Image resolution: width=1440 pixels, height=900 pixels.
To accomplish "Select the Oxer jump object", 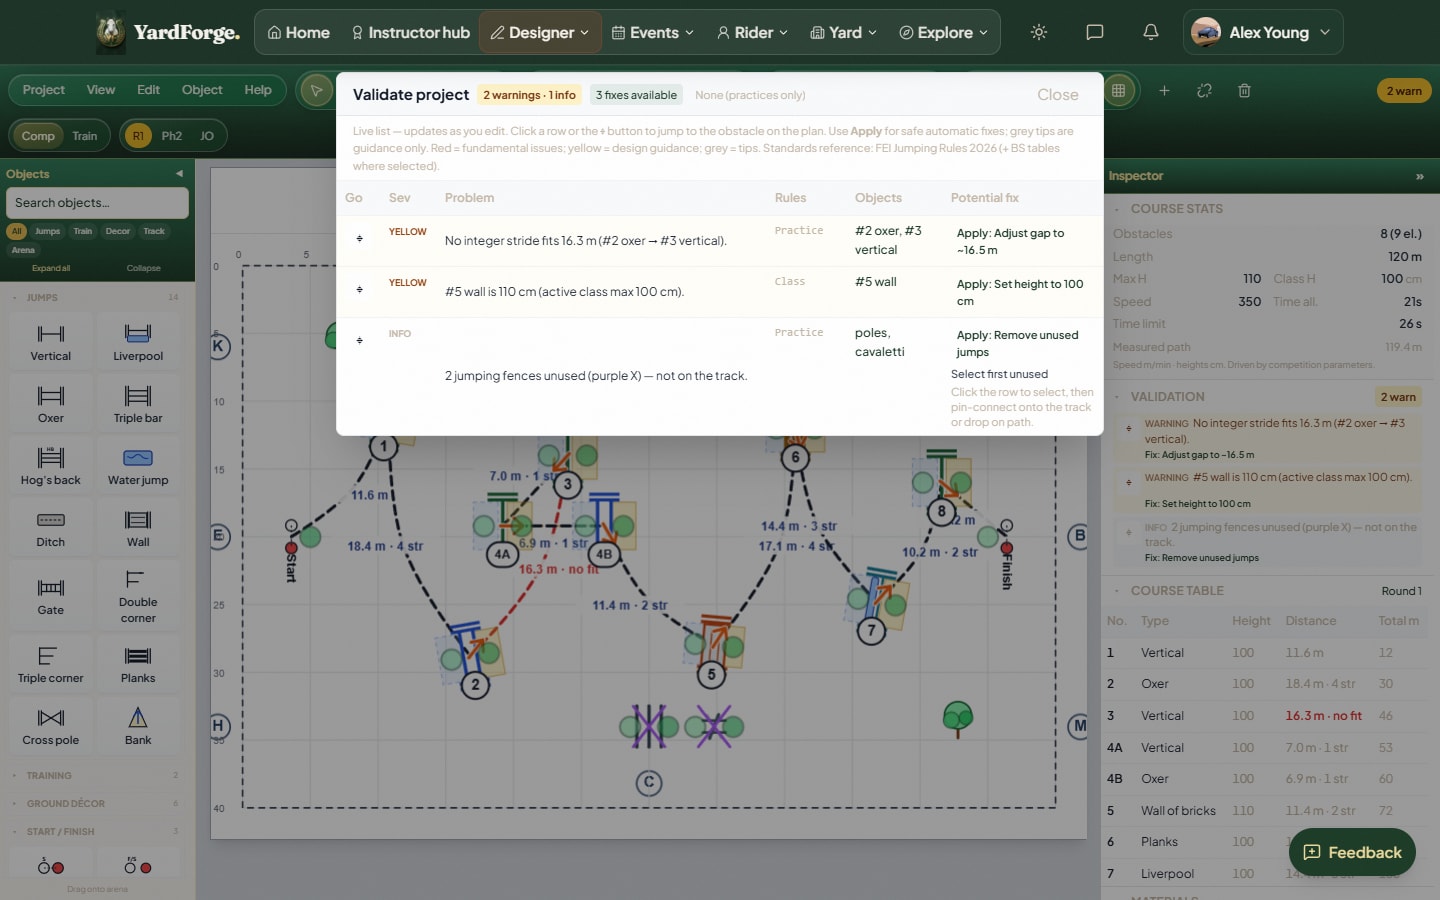I will coord(51,404).
